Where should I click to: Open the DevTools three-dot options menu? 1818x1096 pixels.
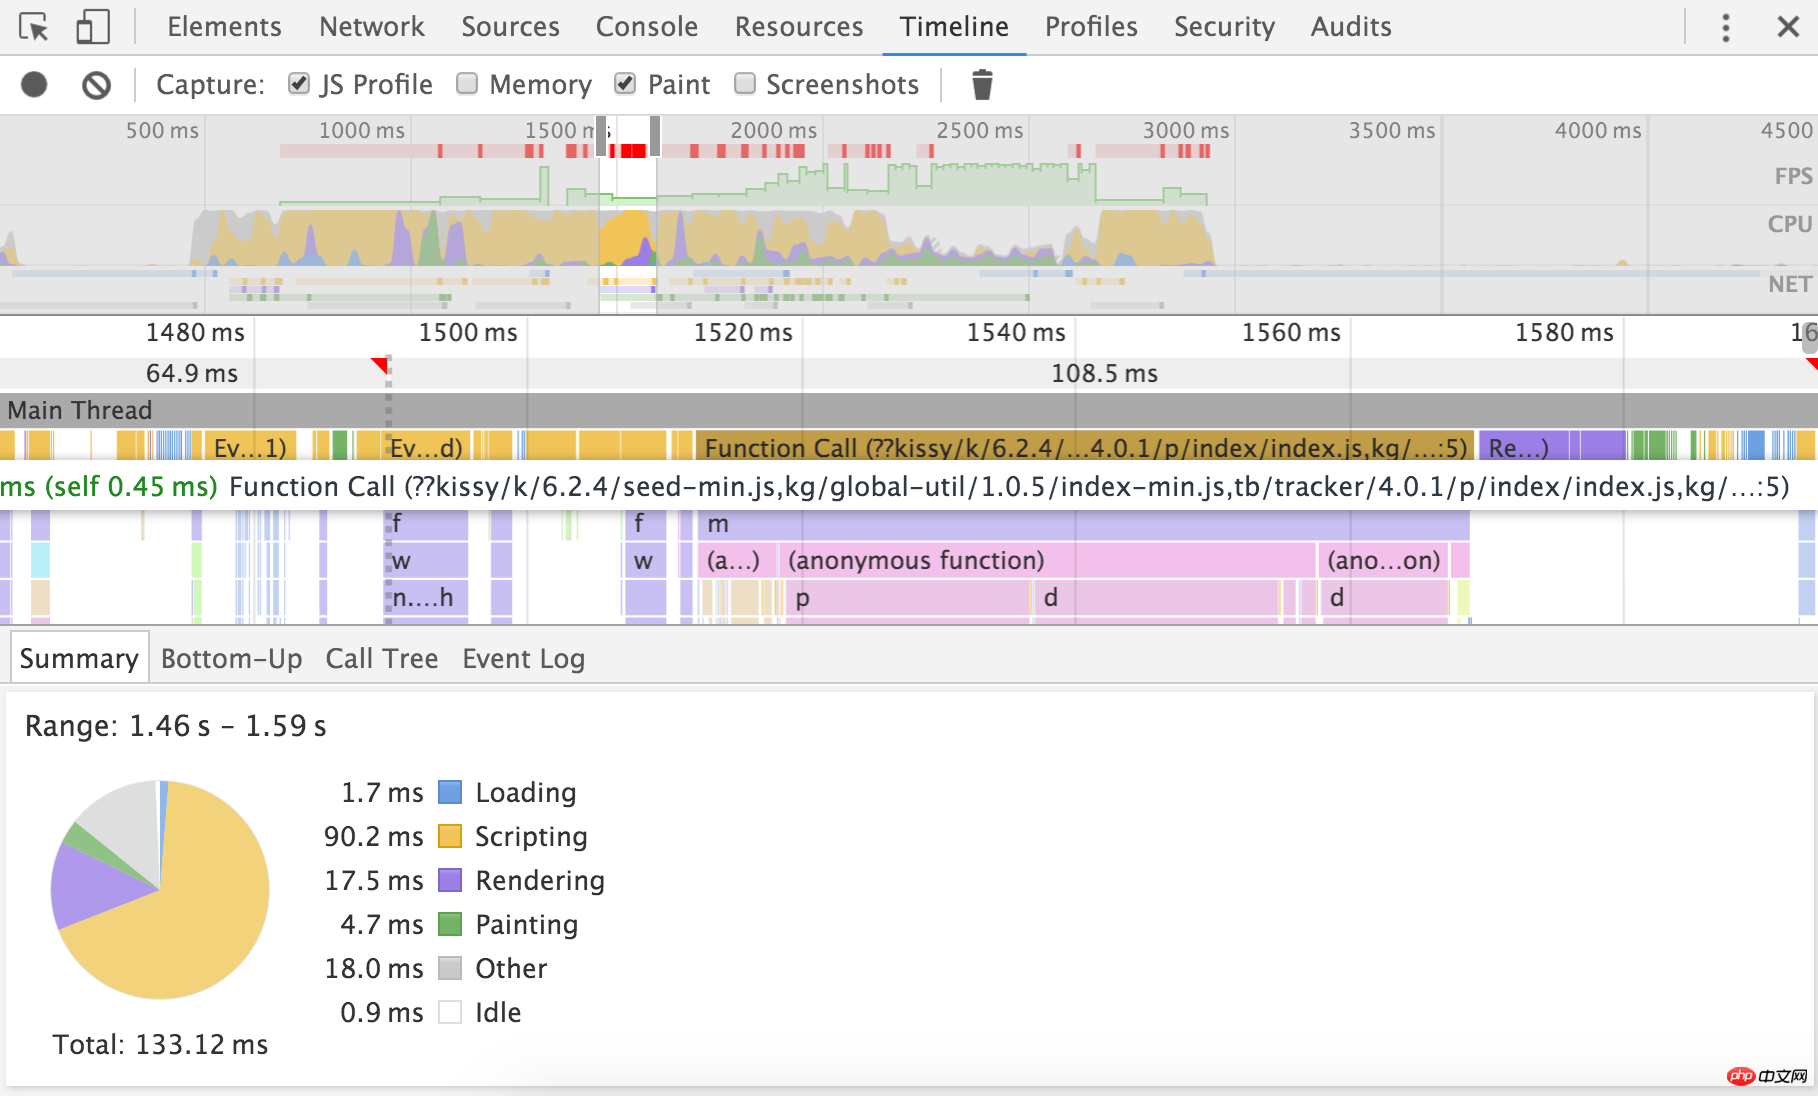pyautogui.click(x=1725, y=27)
